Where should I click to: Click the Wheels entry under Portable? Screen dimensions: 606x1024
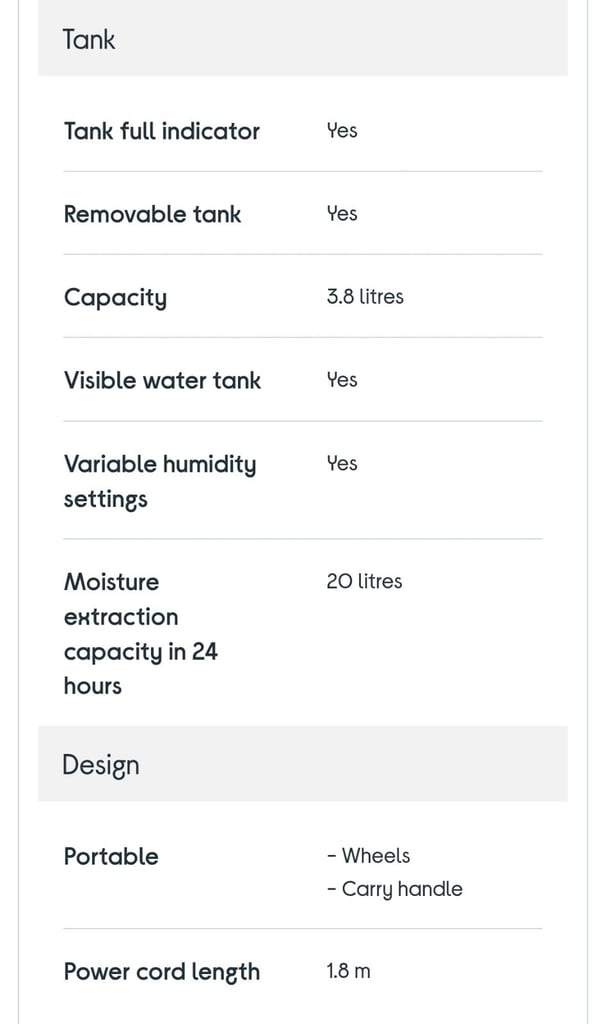(369, 856)
